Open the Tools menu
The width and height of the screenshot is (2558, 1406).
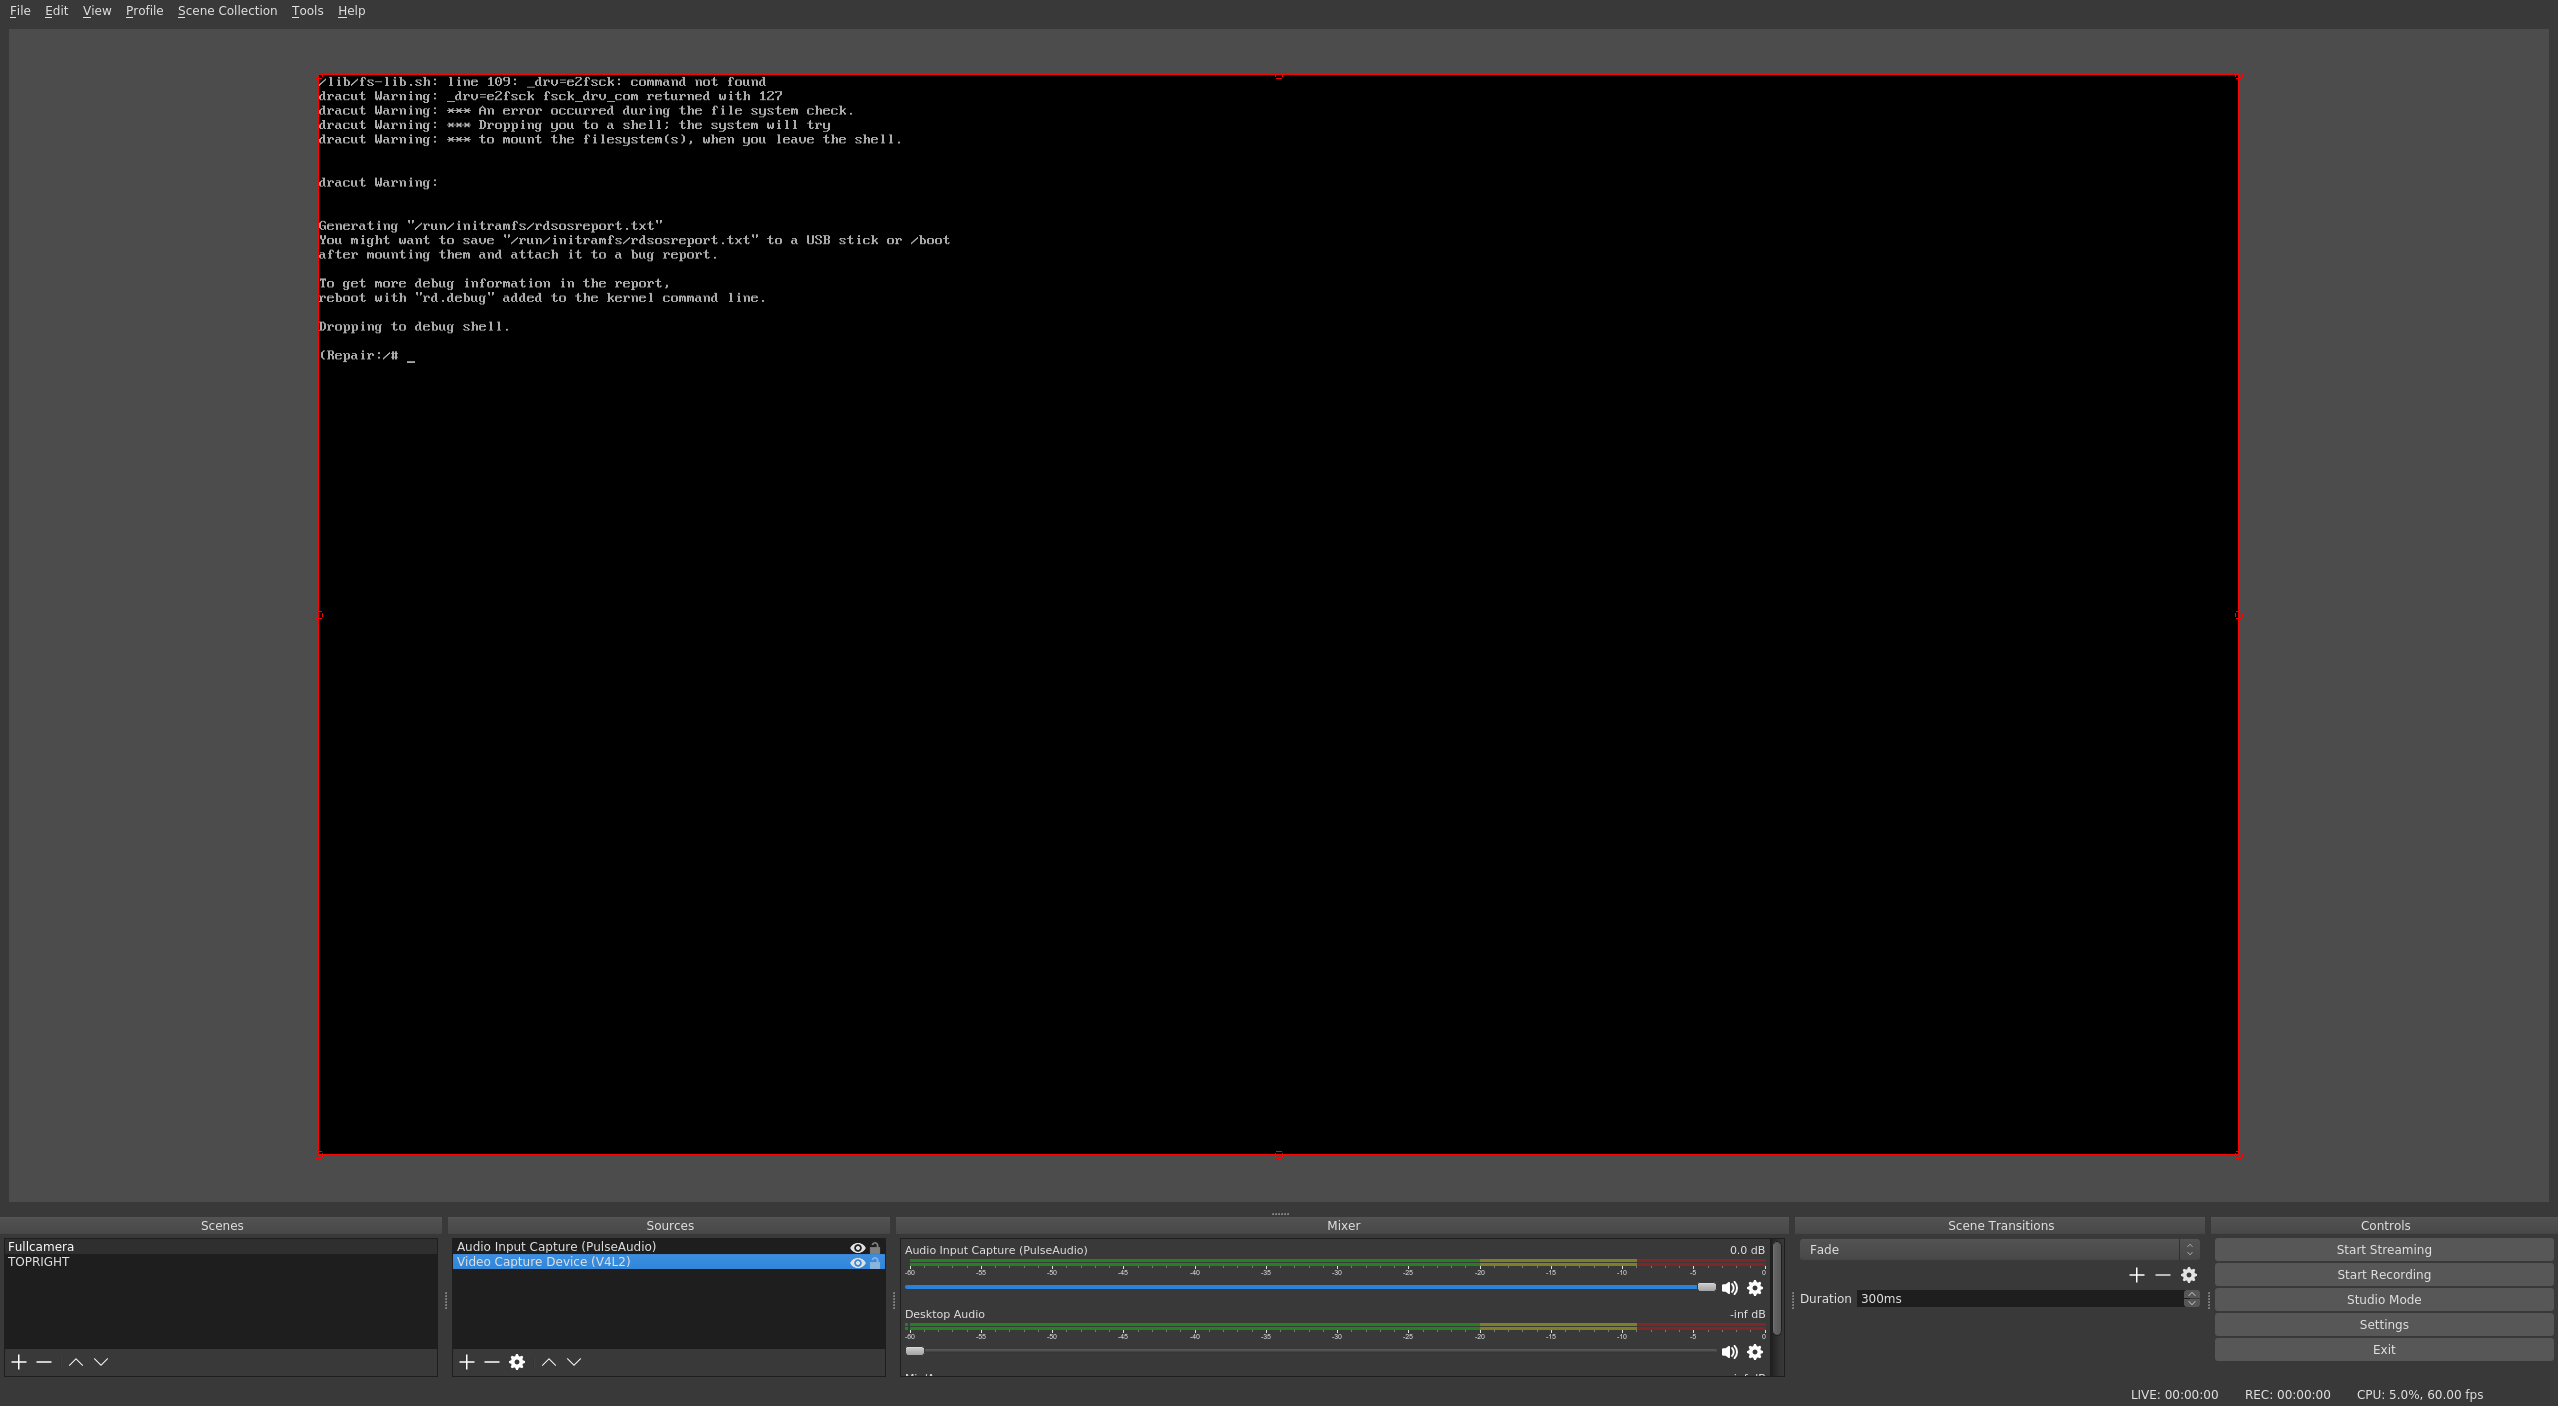(306, 10)
